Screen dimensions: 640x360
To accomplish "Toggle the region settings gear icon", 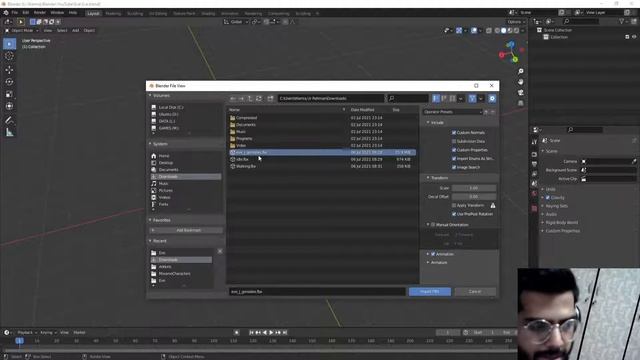I will pyautogui.click(x=492, y=98).
